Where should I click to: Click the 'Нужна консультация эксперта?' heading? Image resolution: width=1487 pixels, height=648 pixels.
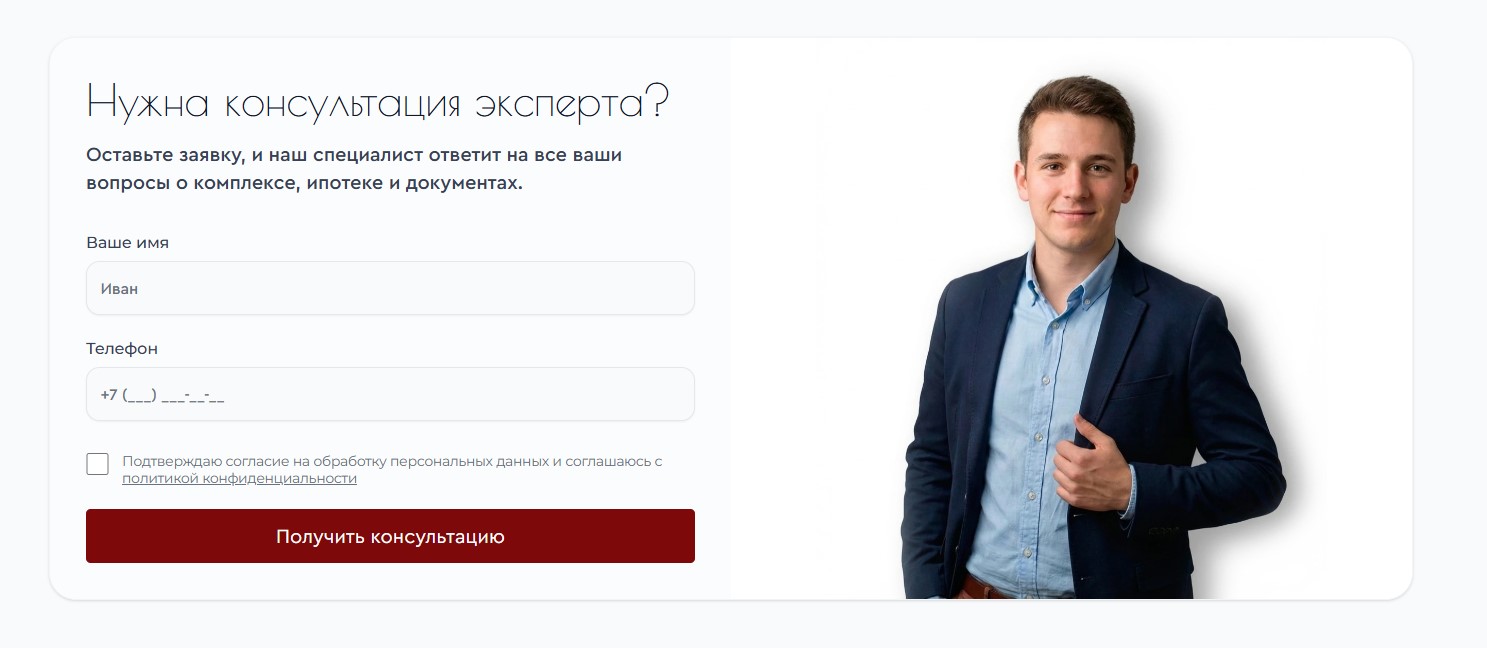[x=376, y=102]
